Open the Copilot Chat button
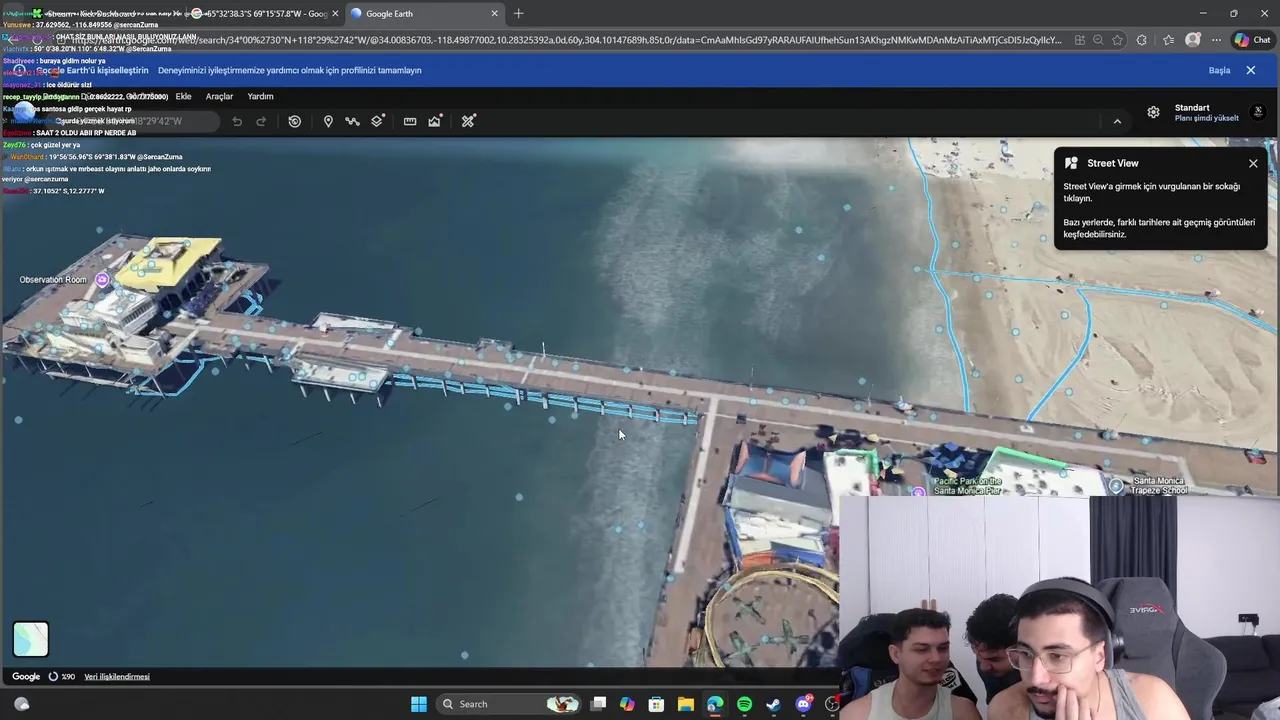This screenshot has height=720, width=1280. [x=1252, y=40]
